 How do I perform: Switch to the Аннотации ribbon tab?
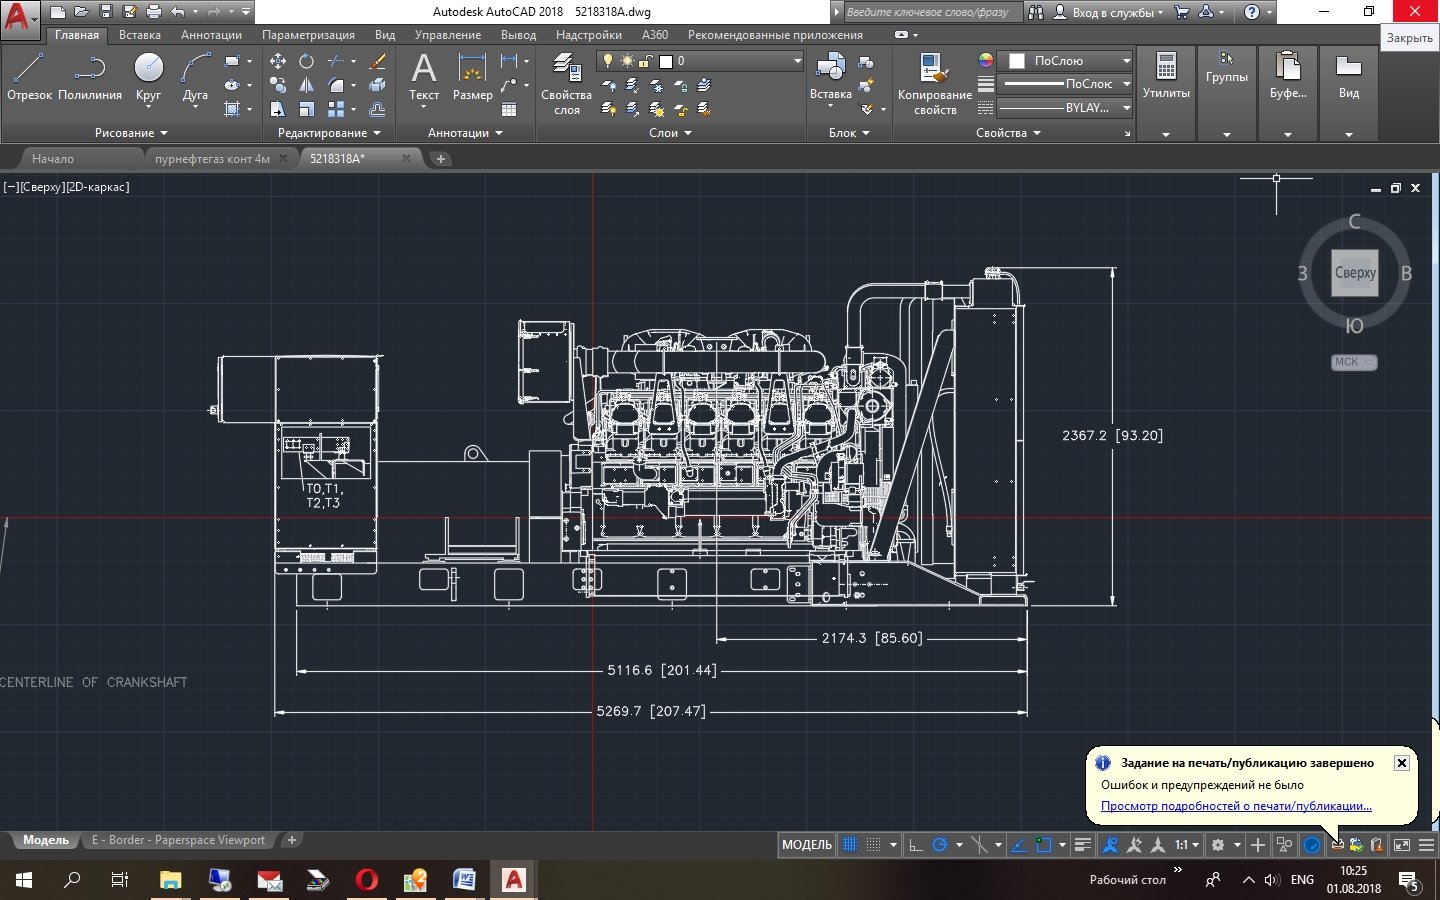(x=211, y=35)
